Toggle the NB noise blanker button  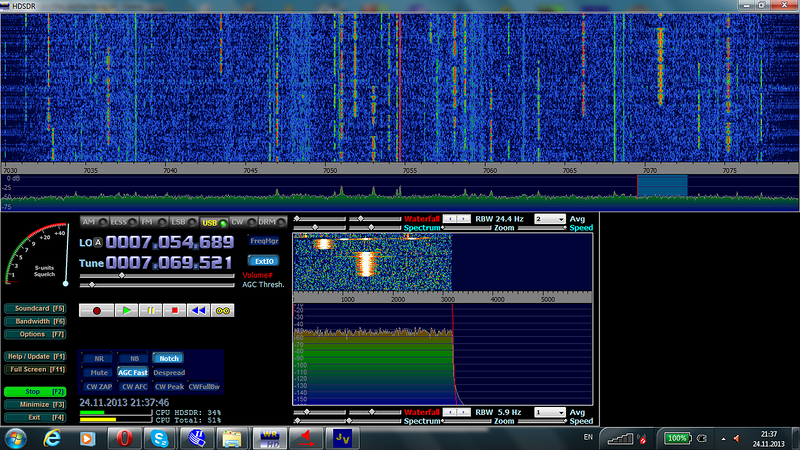134,358
